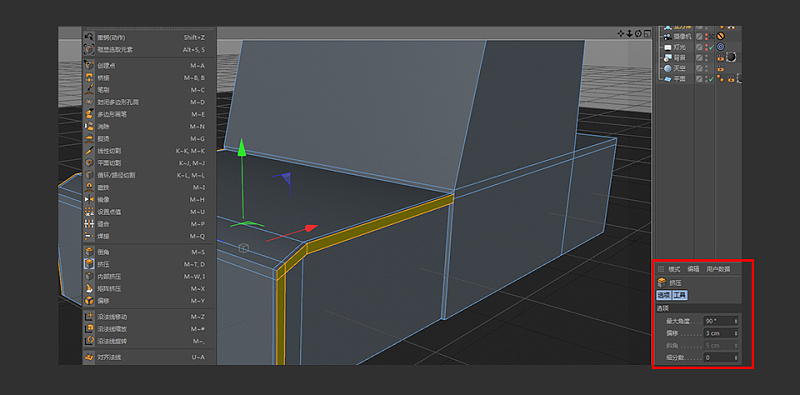Viewport: 800px width, 395px height.
Task: Pick the 内部挤压 inner extrude icon
Action: tap(89, 277)
